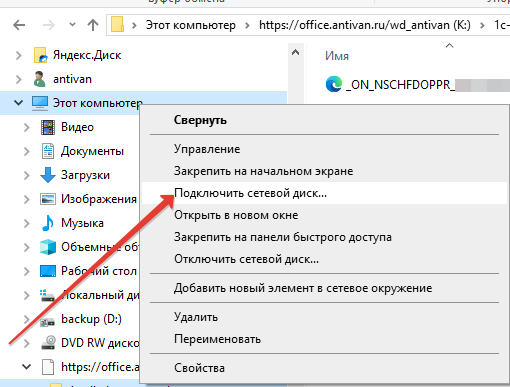
Task: Click the folder icon in address bar
Action: [117, 25]
